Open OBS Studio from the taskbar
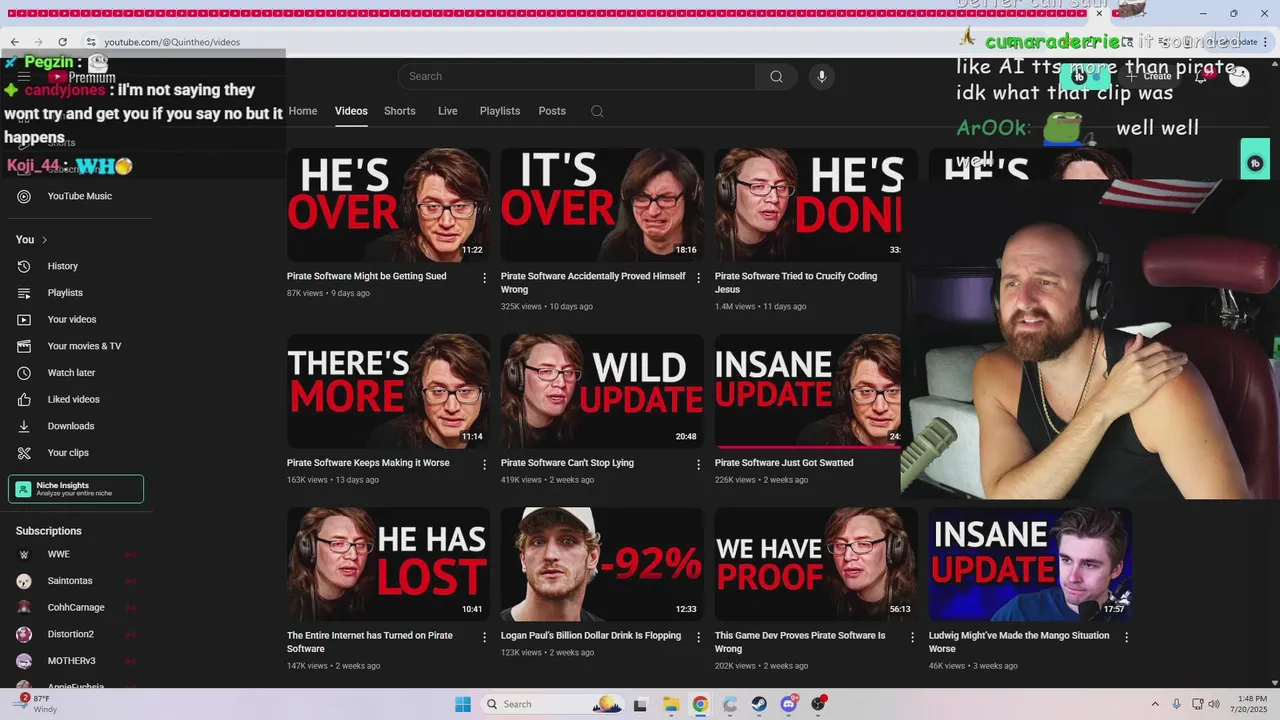This screenshot has width=1280, height=720. [x=819, y=704]
